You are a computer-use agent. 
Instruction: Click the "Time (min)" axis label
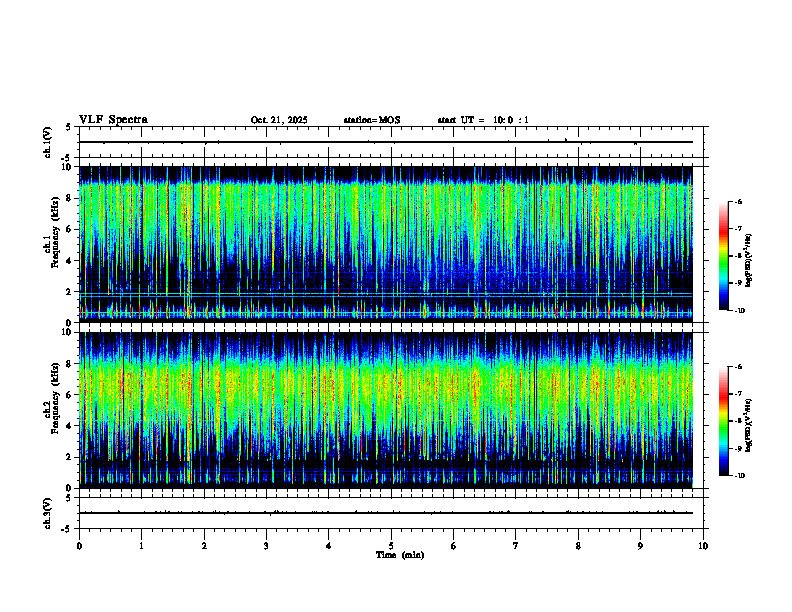(x=400, y=555)
